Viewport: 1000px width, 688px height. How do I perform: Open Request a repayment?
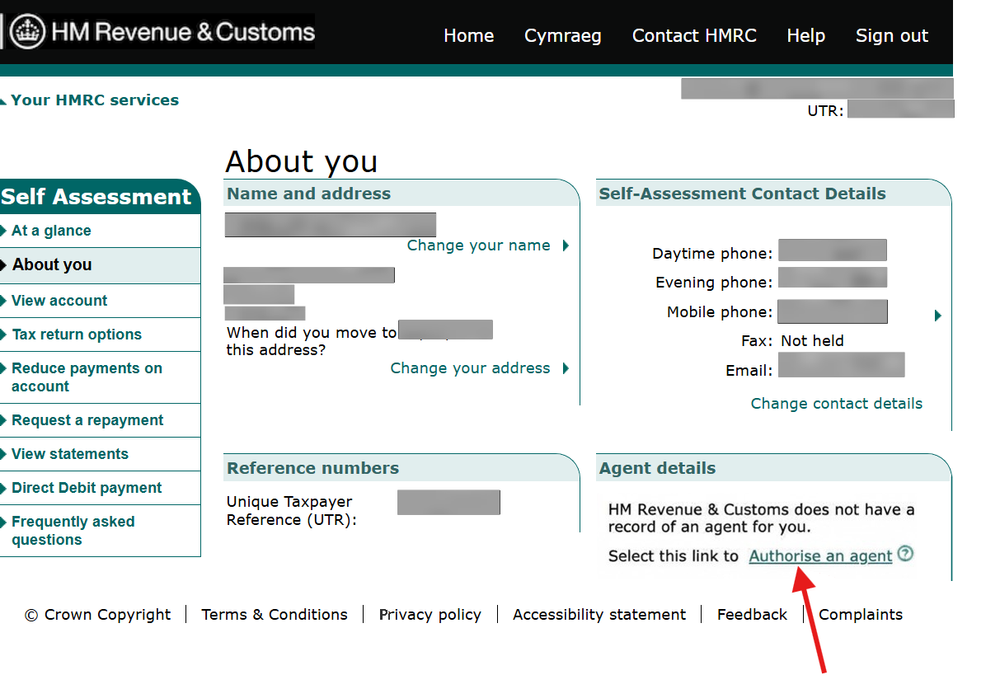[x=87, y=420]
